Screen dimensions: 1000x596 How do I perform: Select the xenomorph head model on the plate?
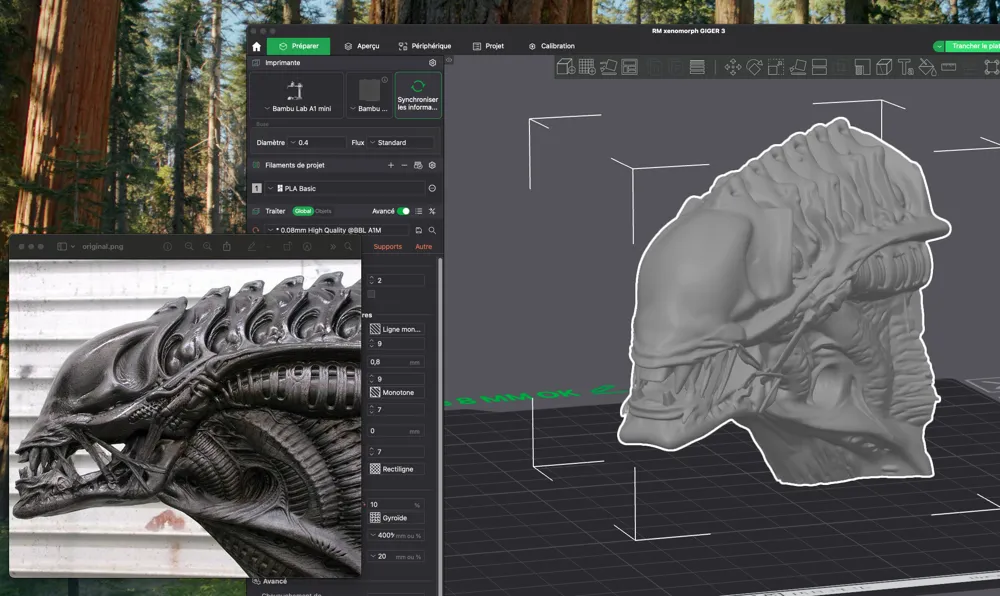click(x=784, y=300)
